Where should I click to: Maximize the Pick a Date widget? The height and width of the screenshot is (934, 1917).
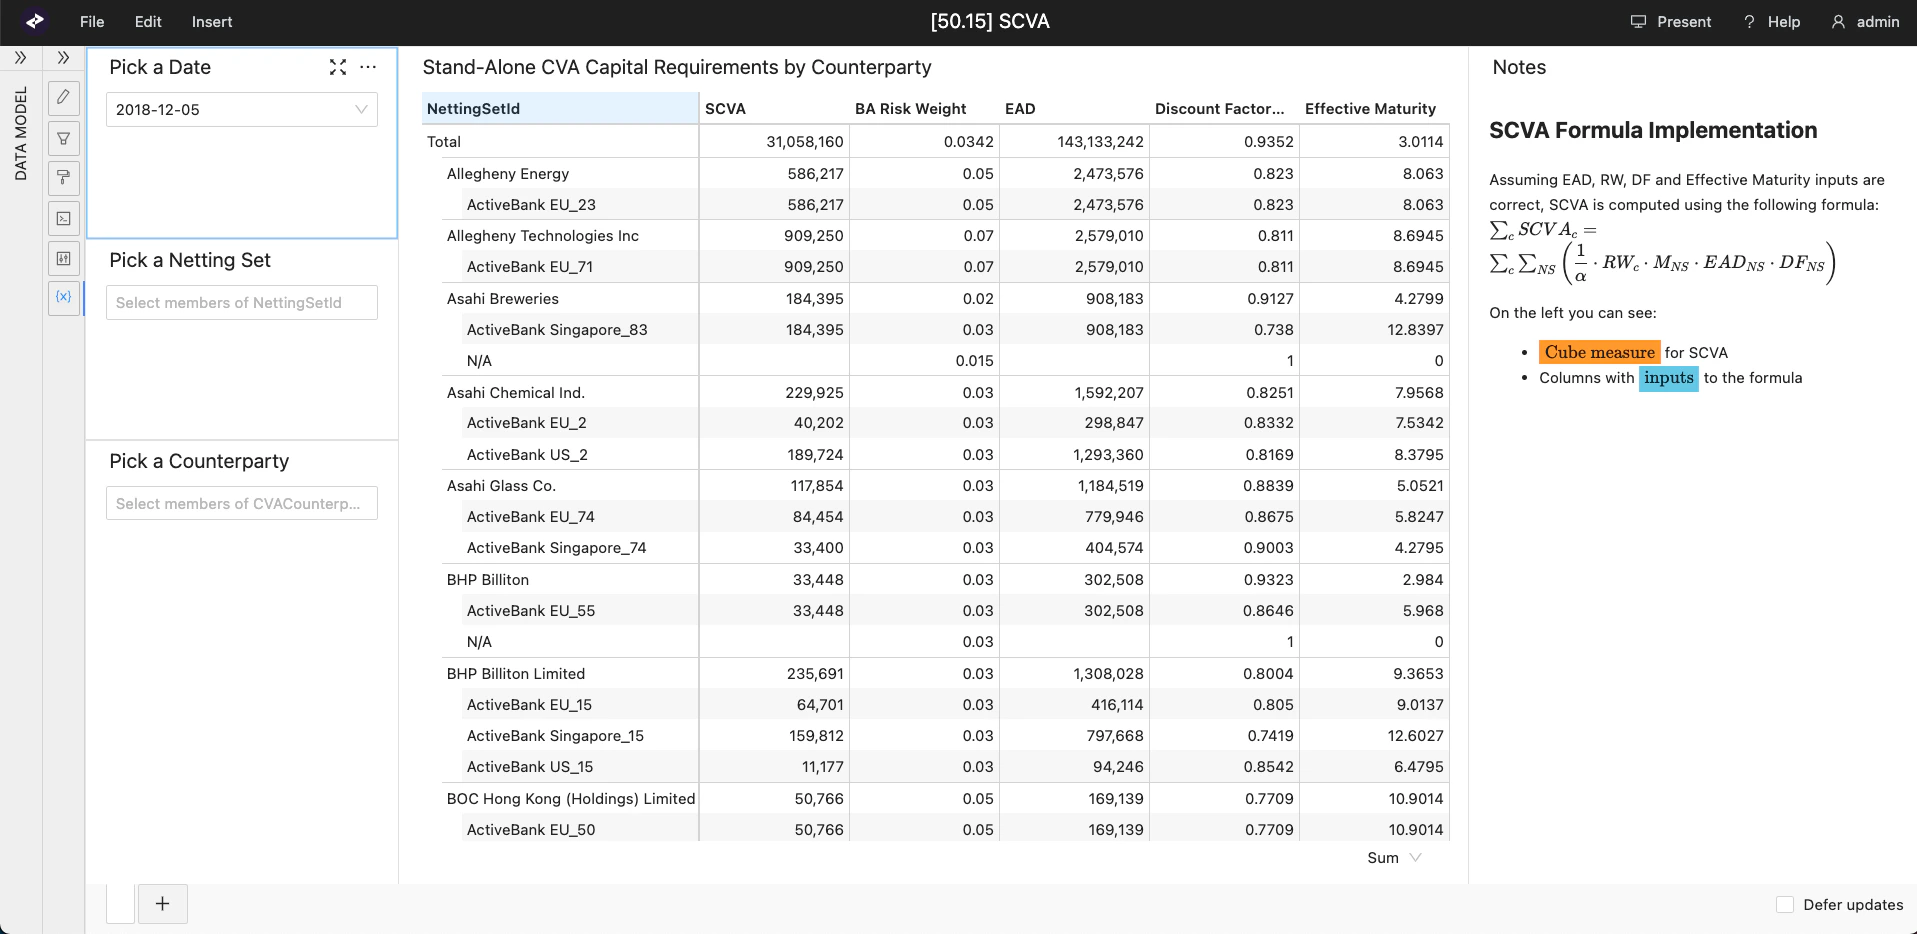[x=338, y=67]
